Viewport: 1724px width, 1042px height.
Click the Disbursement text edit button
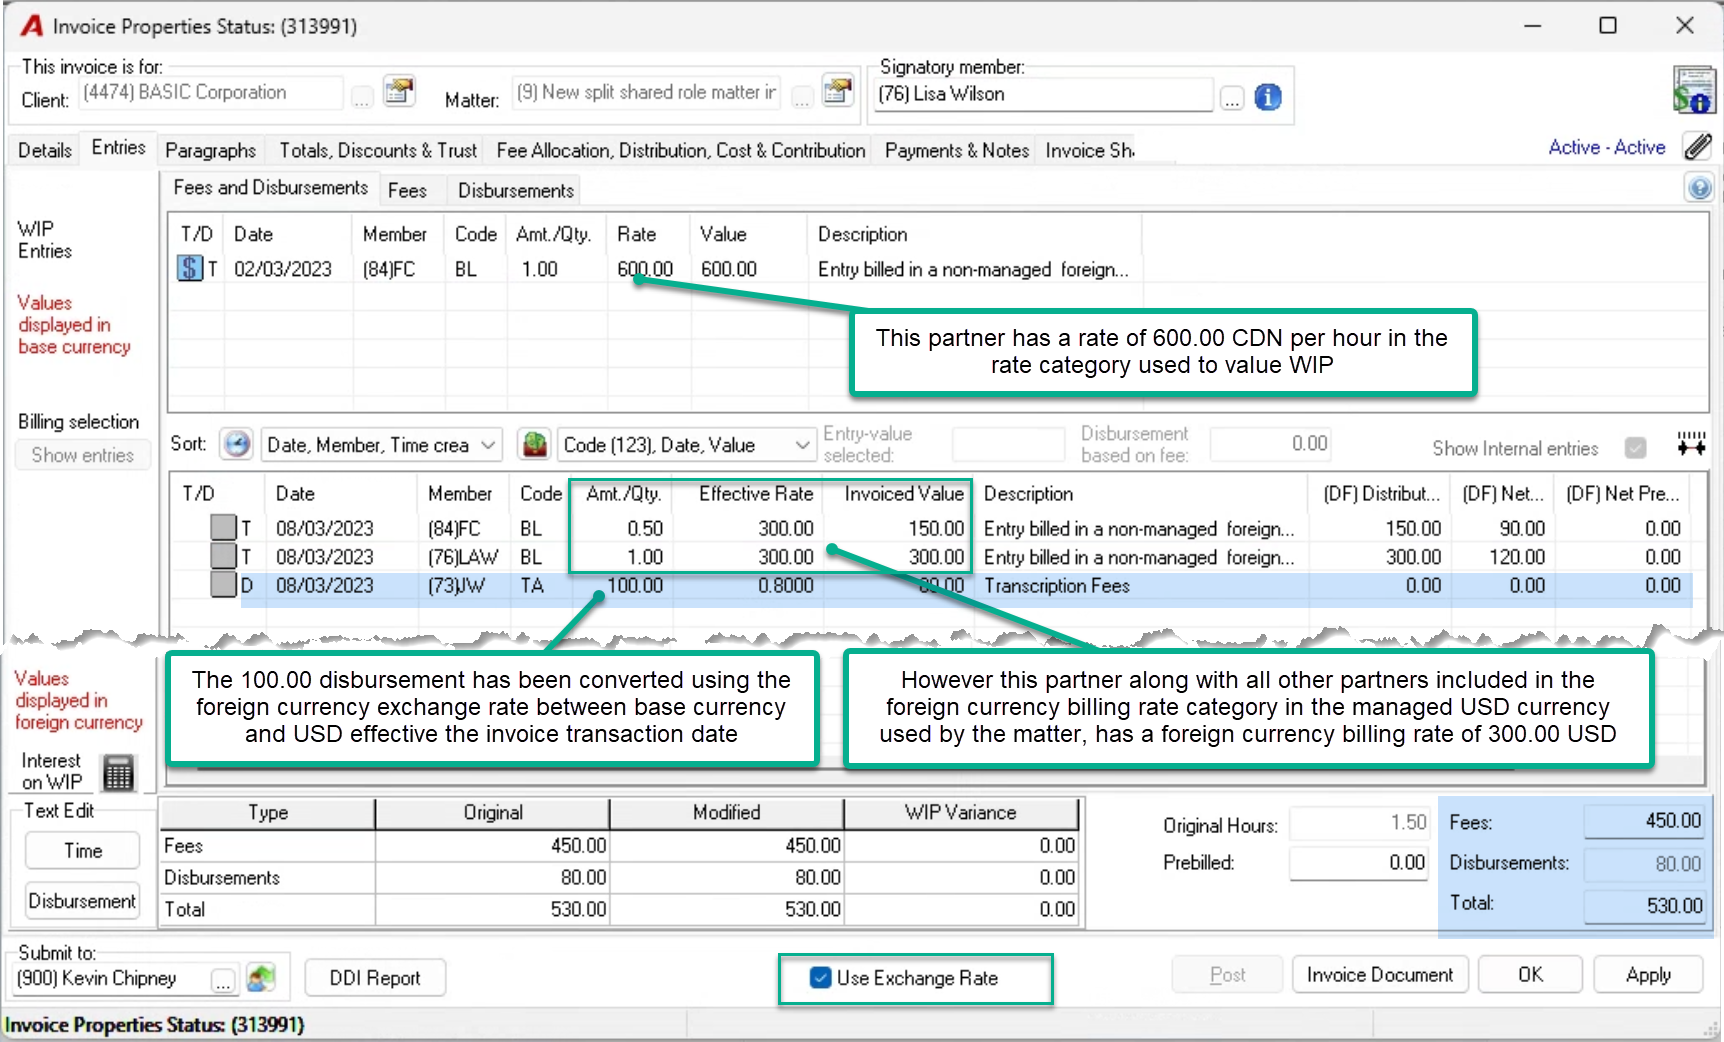pos(83,901)
